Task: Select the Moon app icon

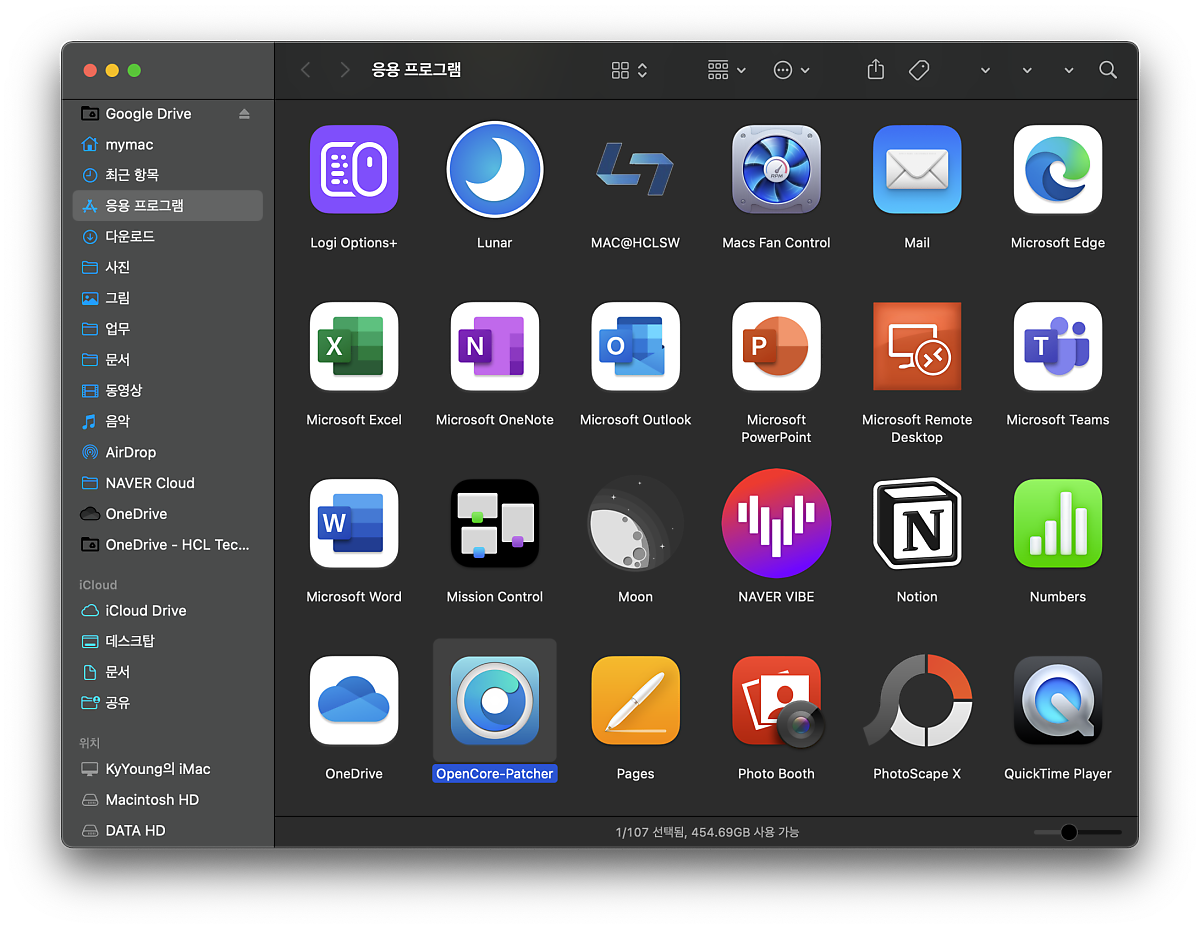Action: [635, 523]
